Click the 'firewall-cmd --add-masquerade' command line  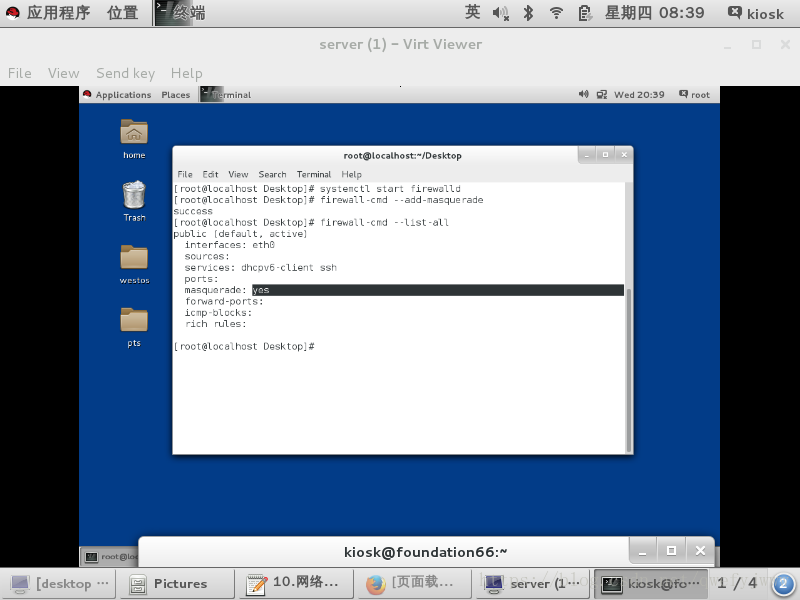pyautogui.click(x=329, y=200)
